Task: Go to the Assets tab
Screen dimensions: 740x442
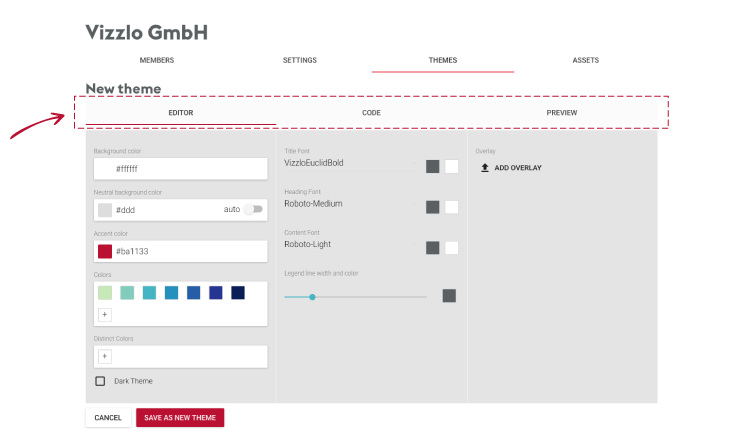Action: 586,60
